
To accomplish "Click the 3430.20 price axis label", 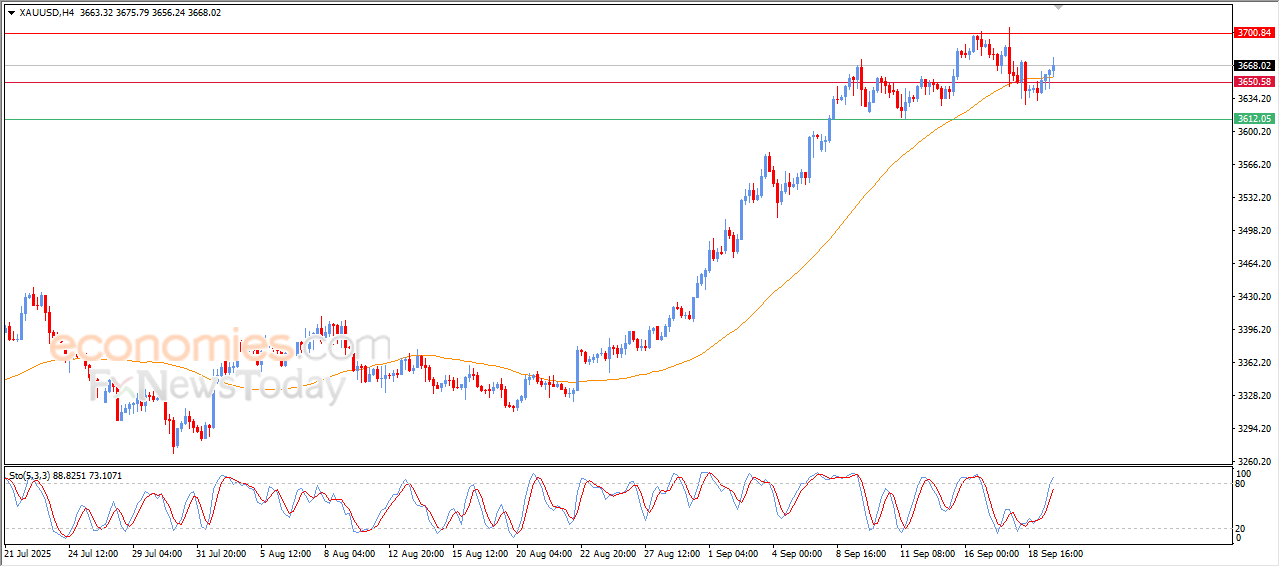I will 1253,297.
